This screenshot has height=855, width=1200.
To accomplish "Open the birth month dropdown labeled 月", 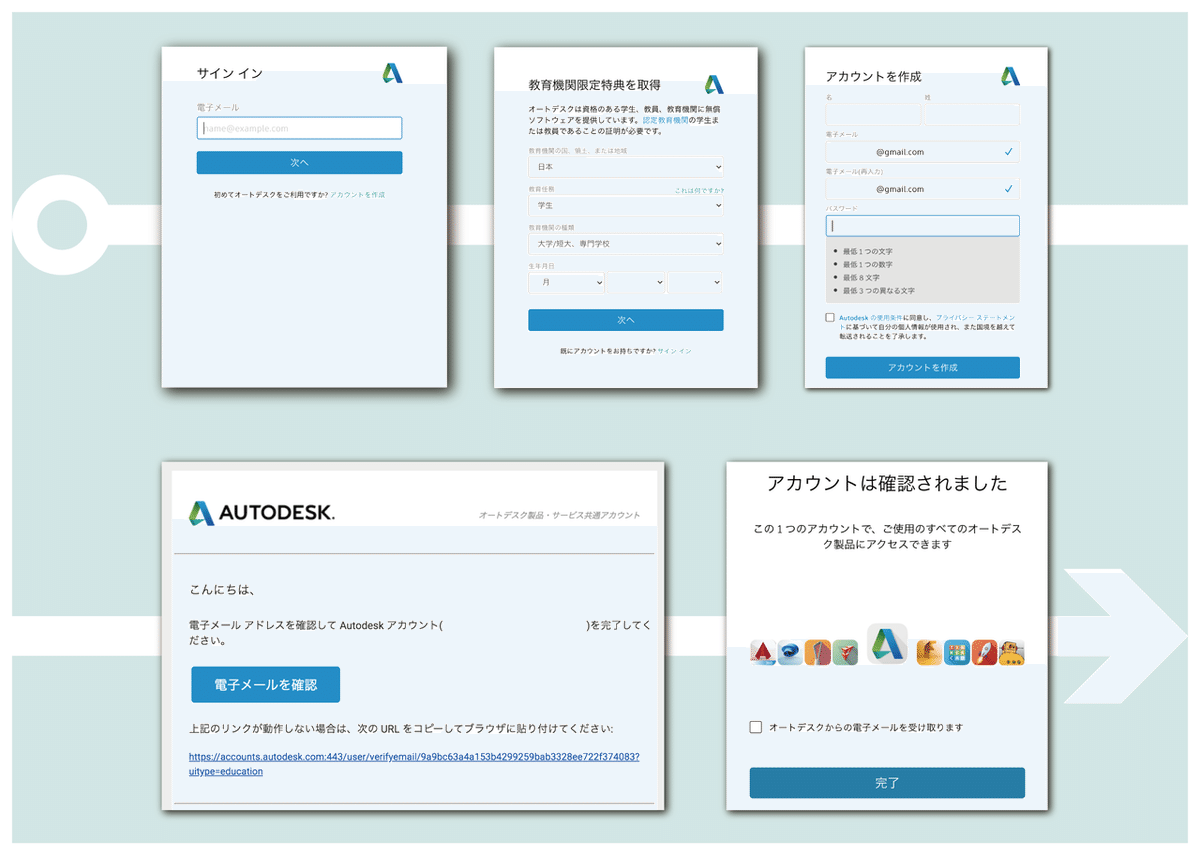I will pyautogui.click(x=567, y=283).
